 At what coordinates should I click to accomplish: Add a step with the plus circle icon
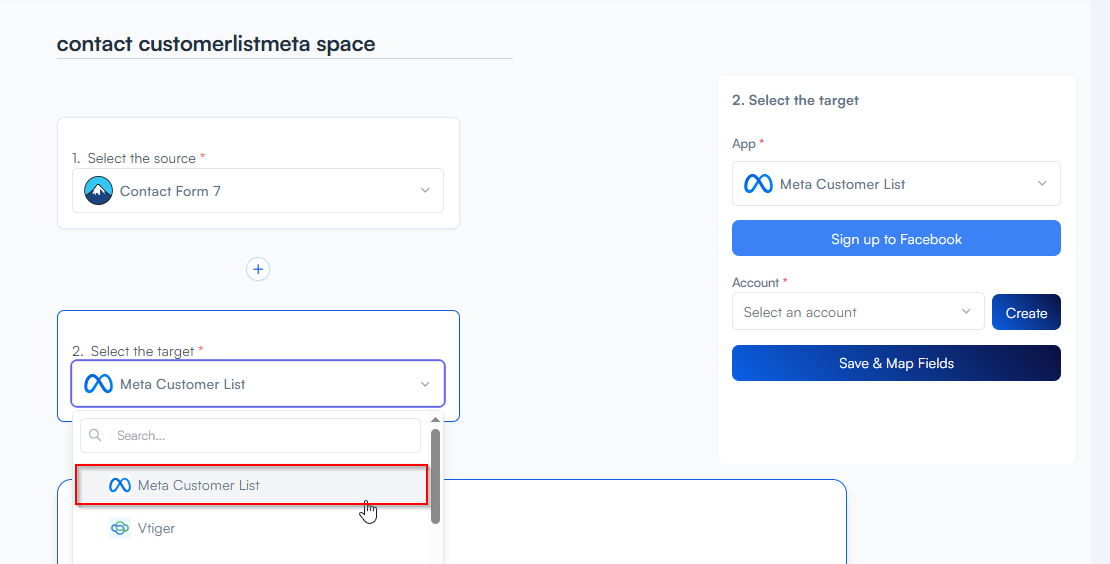coord(258,269)
